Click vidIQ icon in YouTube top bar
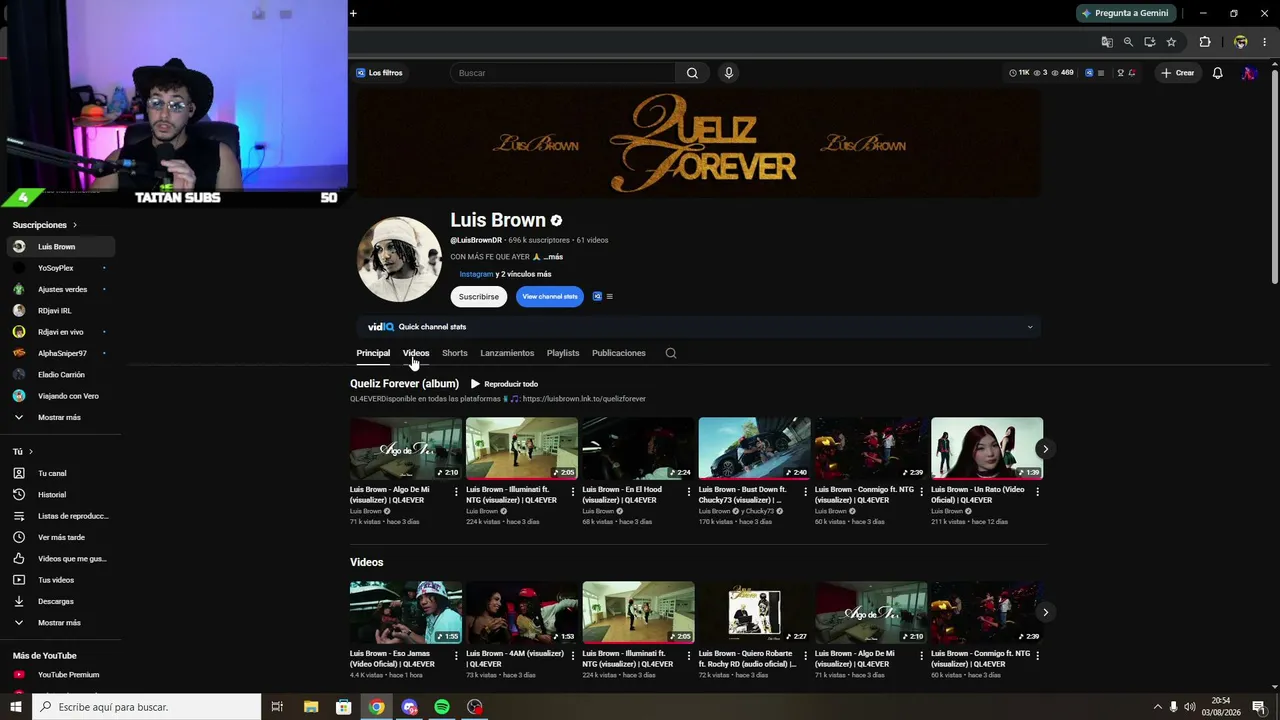Screen dimensions: 1280x720 coord(1089,73)
